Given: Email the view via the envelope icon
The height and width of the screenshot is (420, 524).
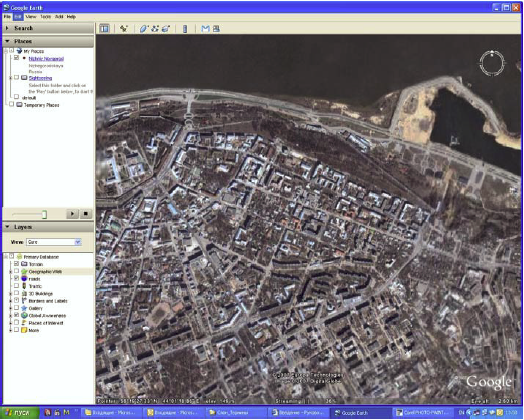Looking at the screenshot, I should click(x=205, y=29).
